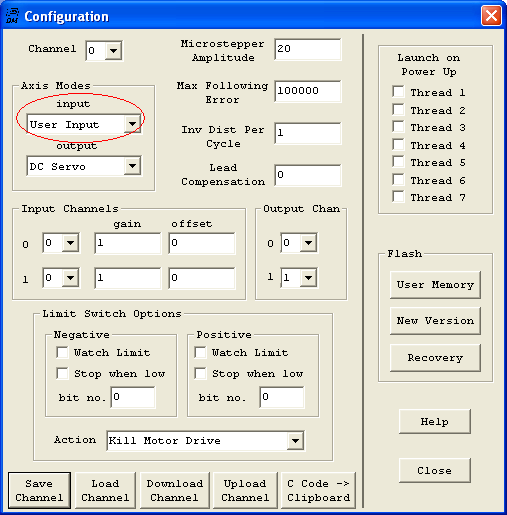Click the Inv Dist Per Cycle field
Viewport: 507px width, 515px height.
click(x=308, y=133)
